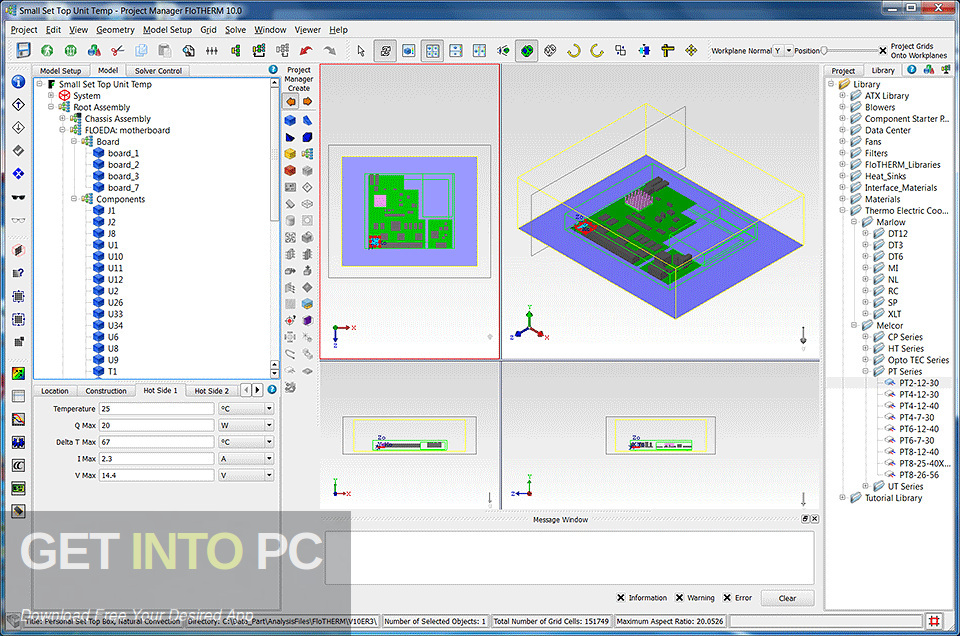Viewport: 960px width, 636px height.
Task: Click the scissors Cut icon in toolbar
Action: coord(118,50)
